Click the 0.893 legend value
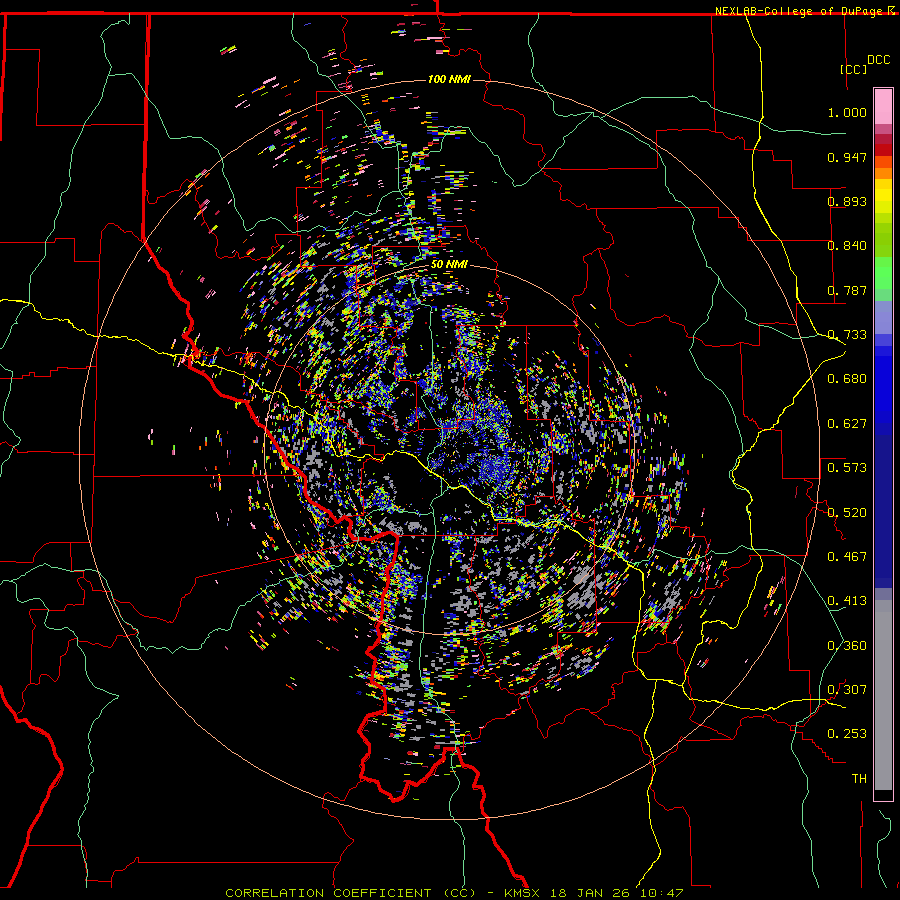The height and width of the screenshot is (900, 900). tap(847, 201)
